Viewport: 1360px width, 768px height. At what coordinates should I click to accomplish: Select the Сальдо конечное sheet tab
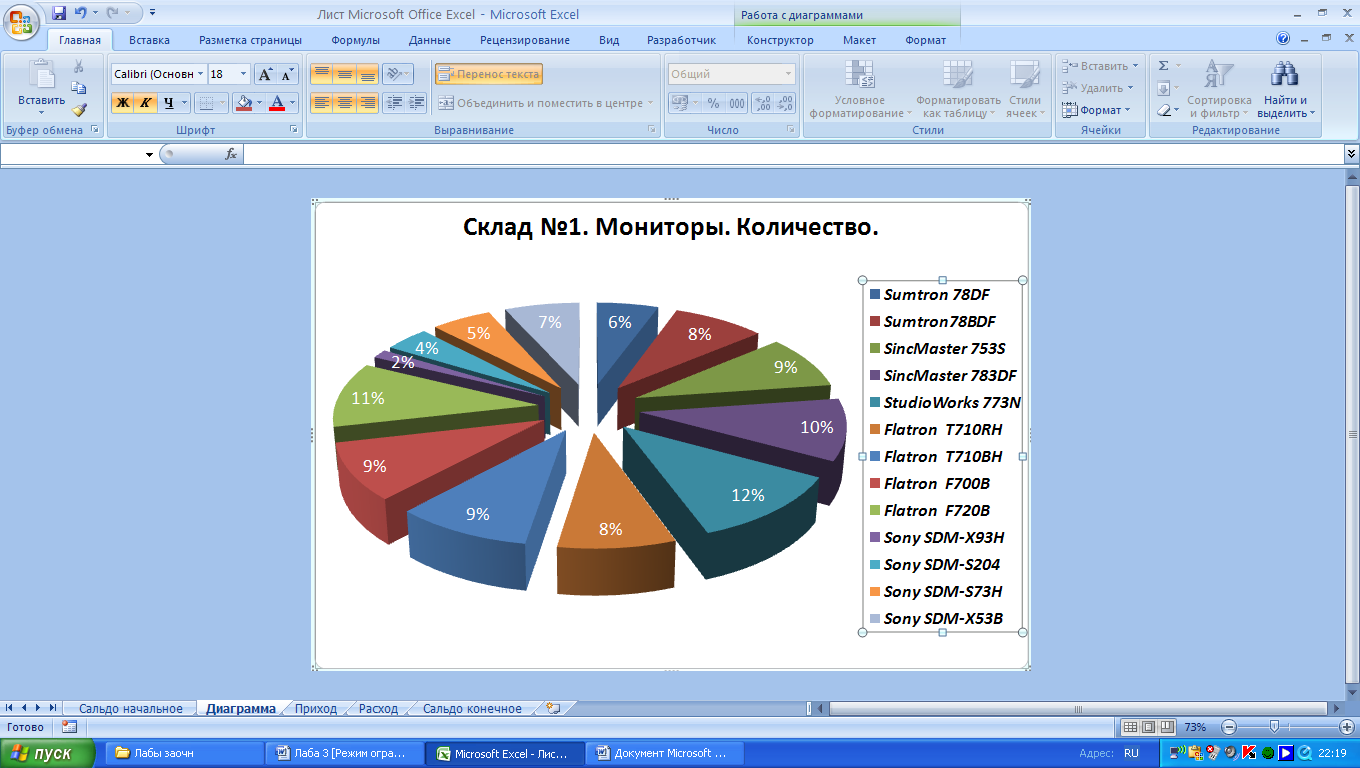(472, 708)
